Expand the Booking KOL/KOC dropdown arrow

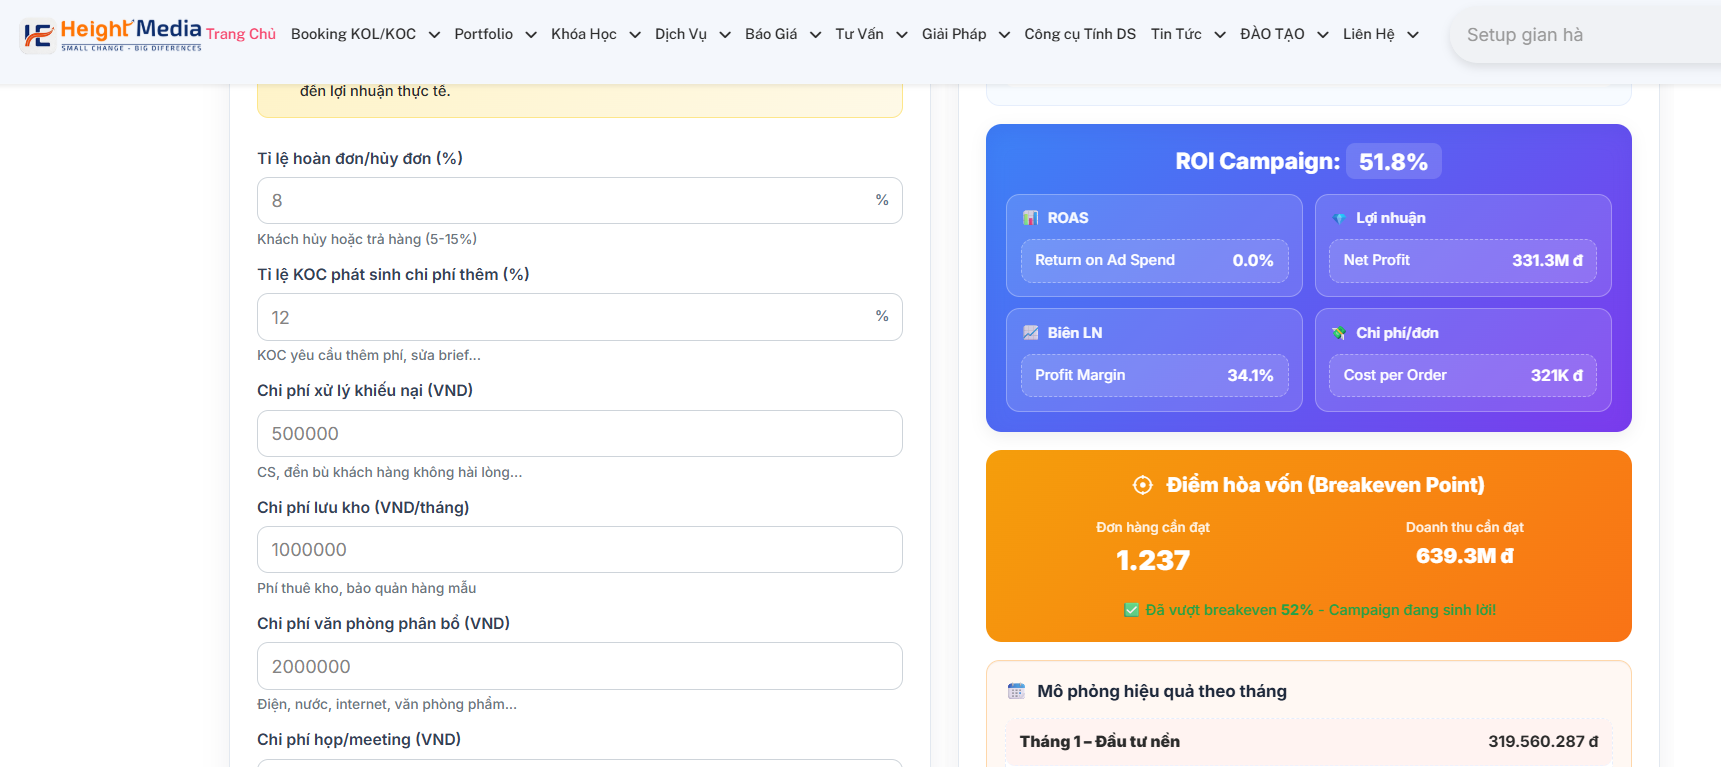[x=434, y=35]
